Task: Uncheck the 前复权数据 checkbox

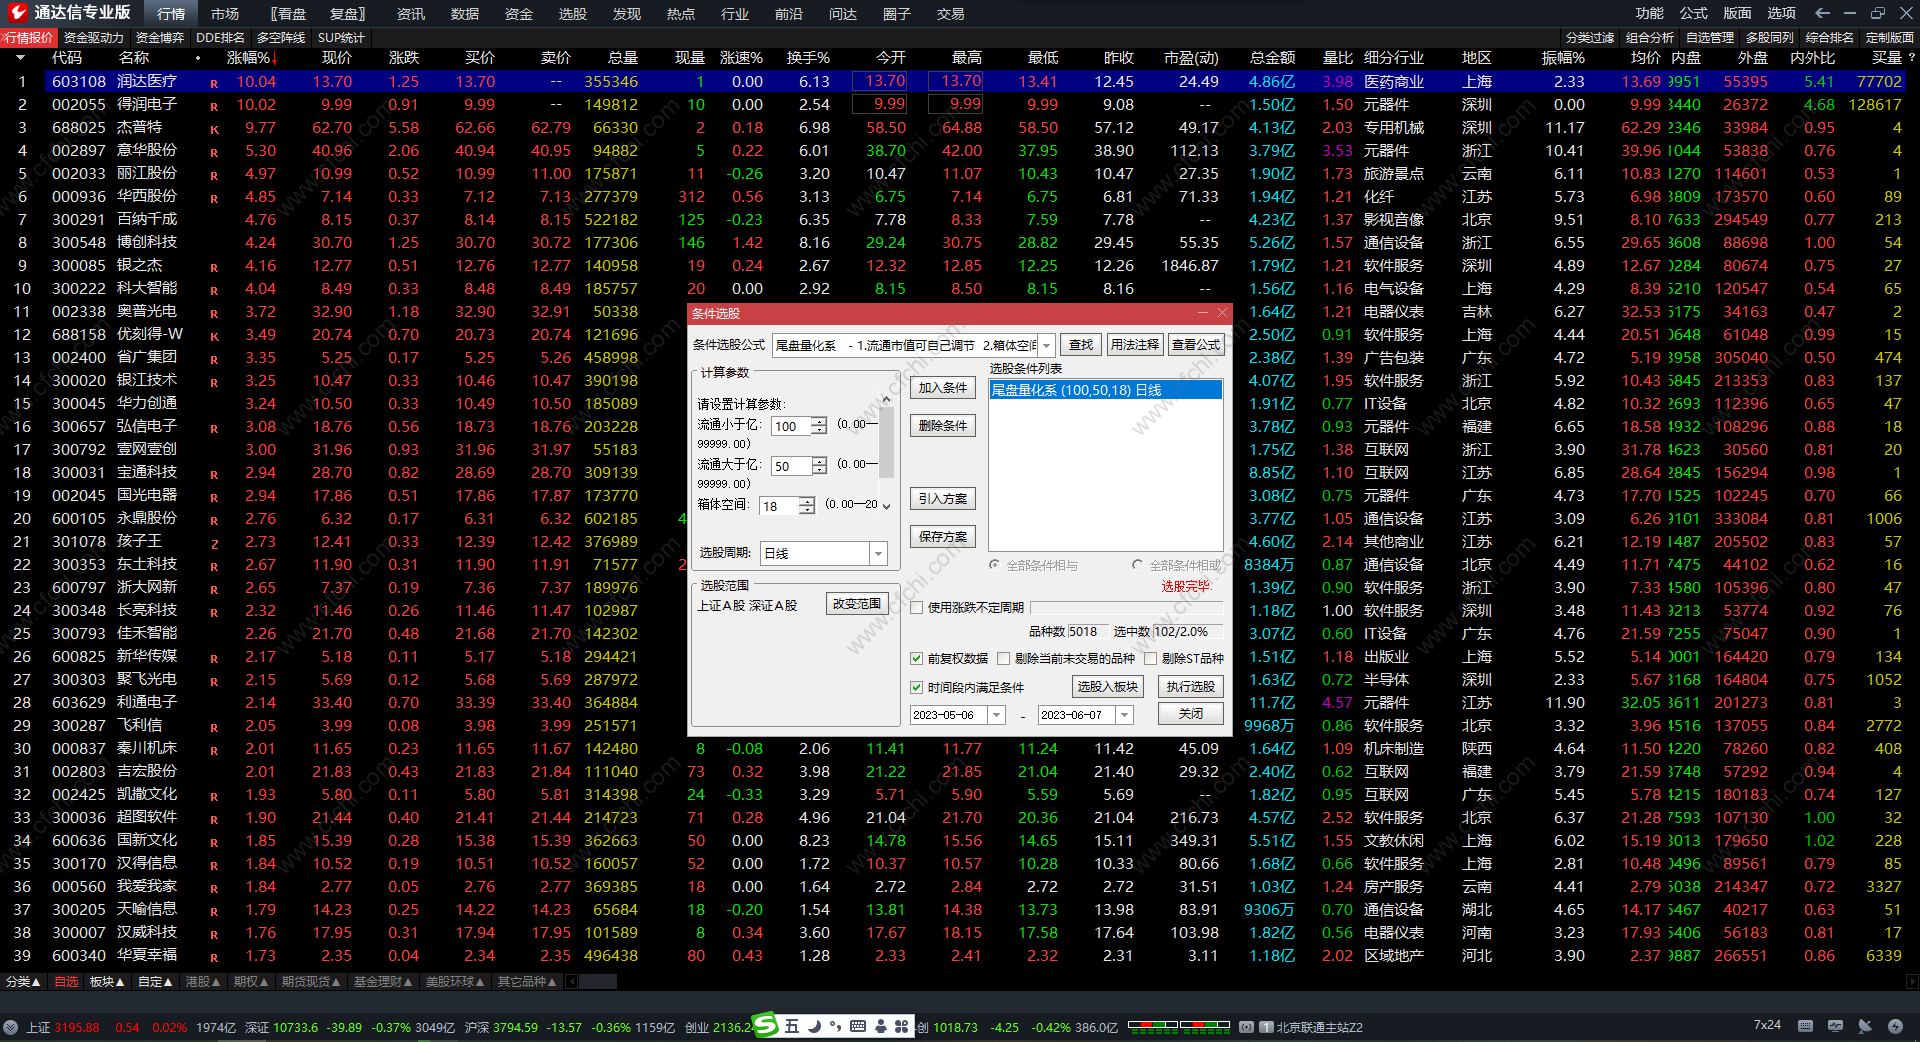Action: (x=916, y=659)
